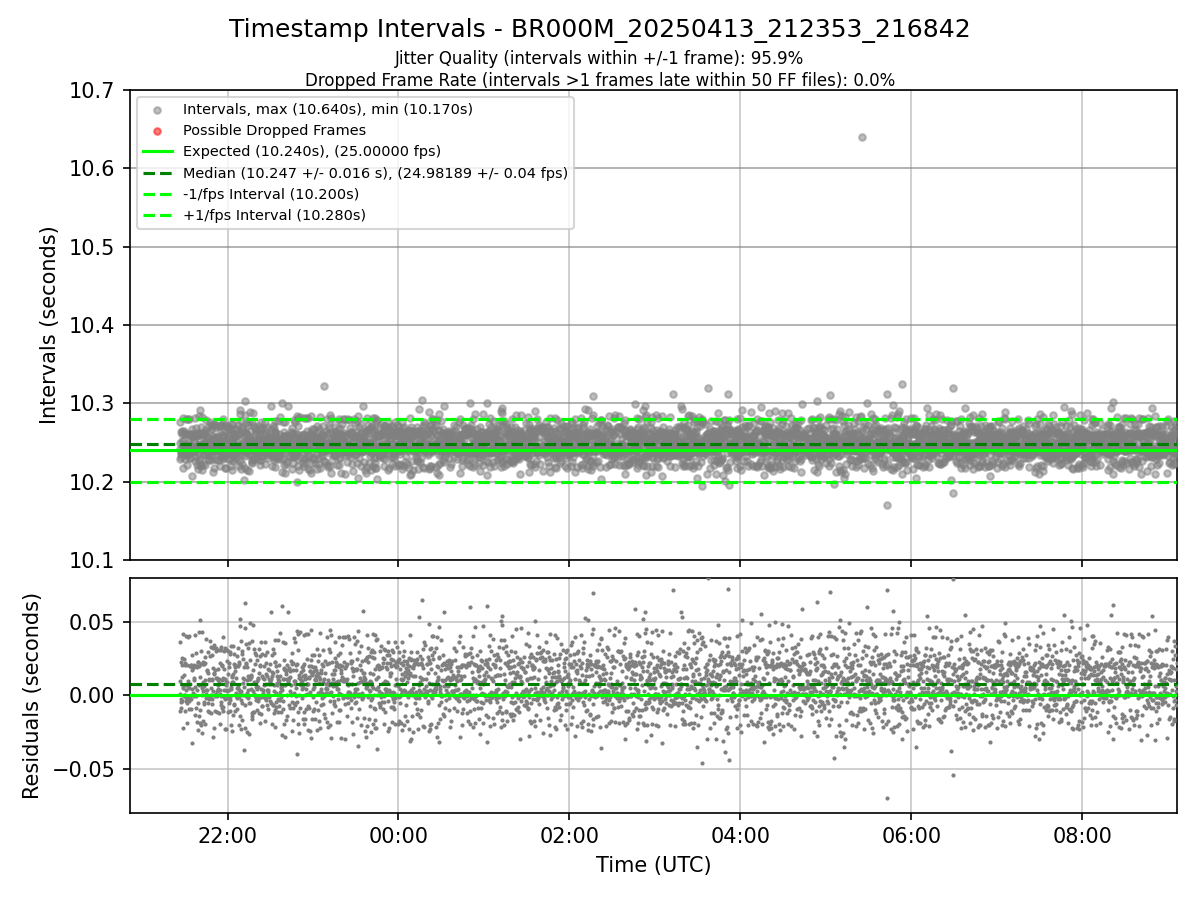Click the Possible Dropped Frames legend entry

pos(274,130)
